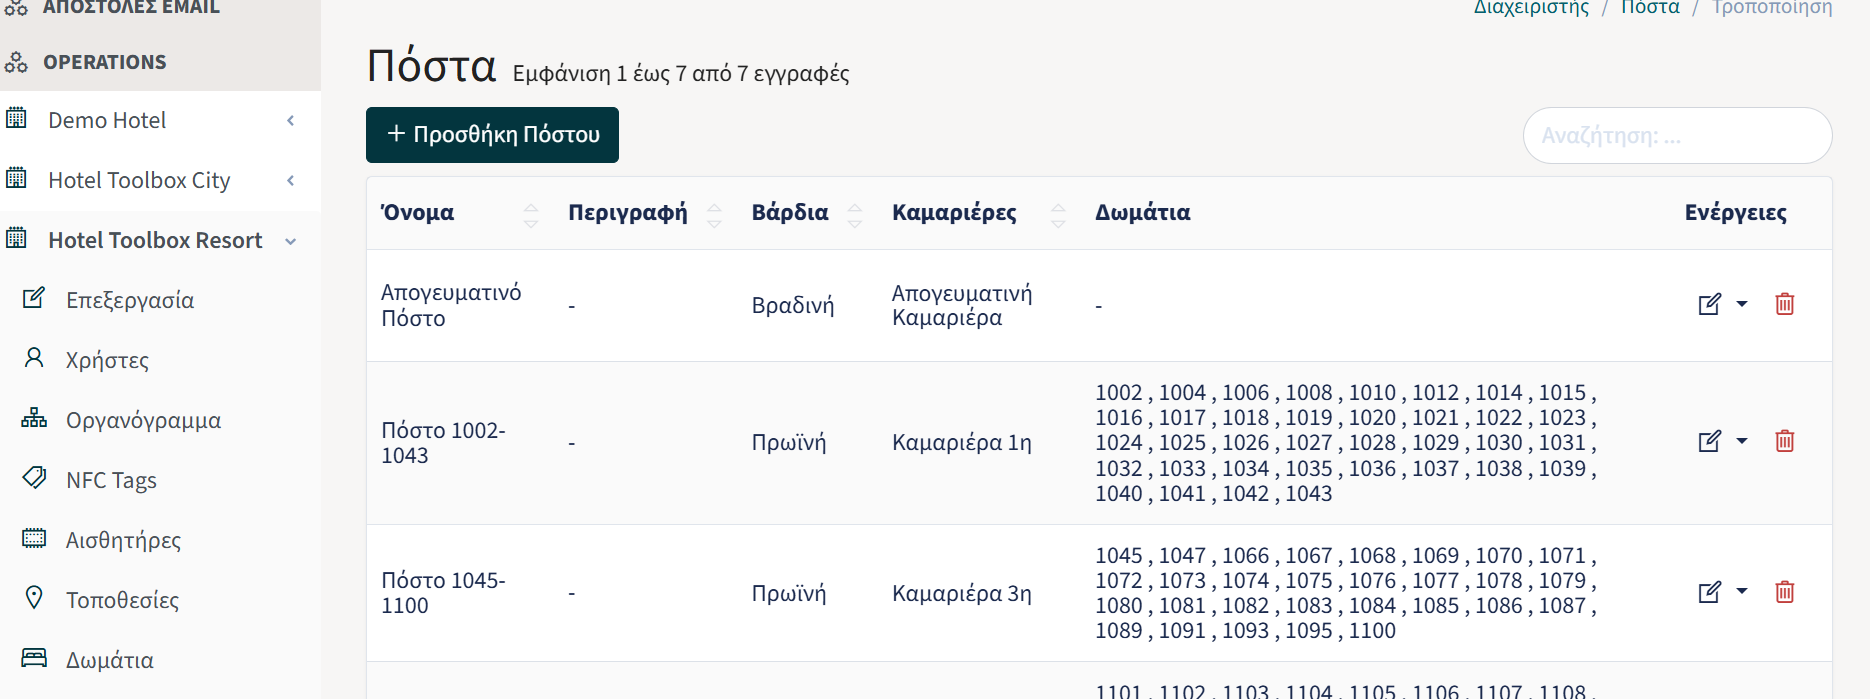Expand the Demo Hotel menu chevron
This screenshot has height=699, width=1870.
tap(291, 121)
